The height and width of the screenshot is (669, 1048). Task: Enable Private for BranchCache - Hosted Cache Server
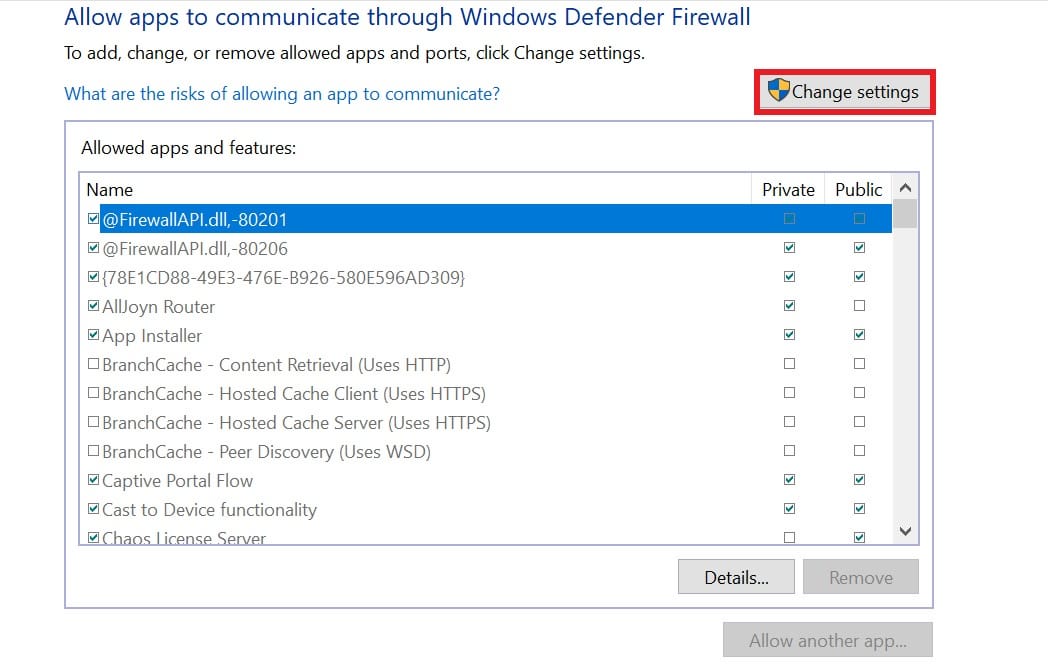click(x=789, y=422)
